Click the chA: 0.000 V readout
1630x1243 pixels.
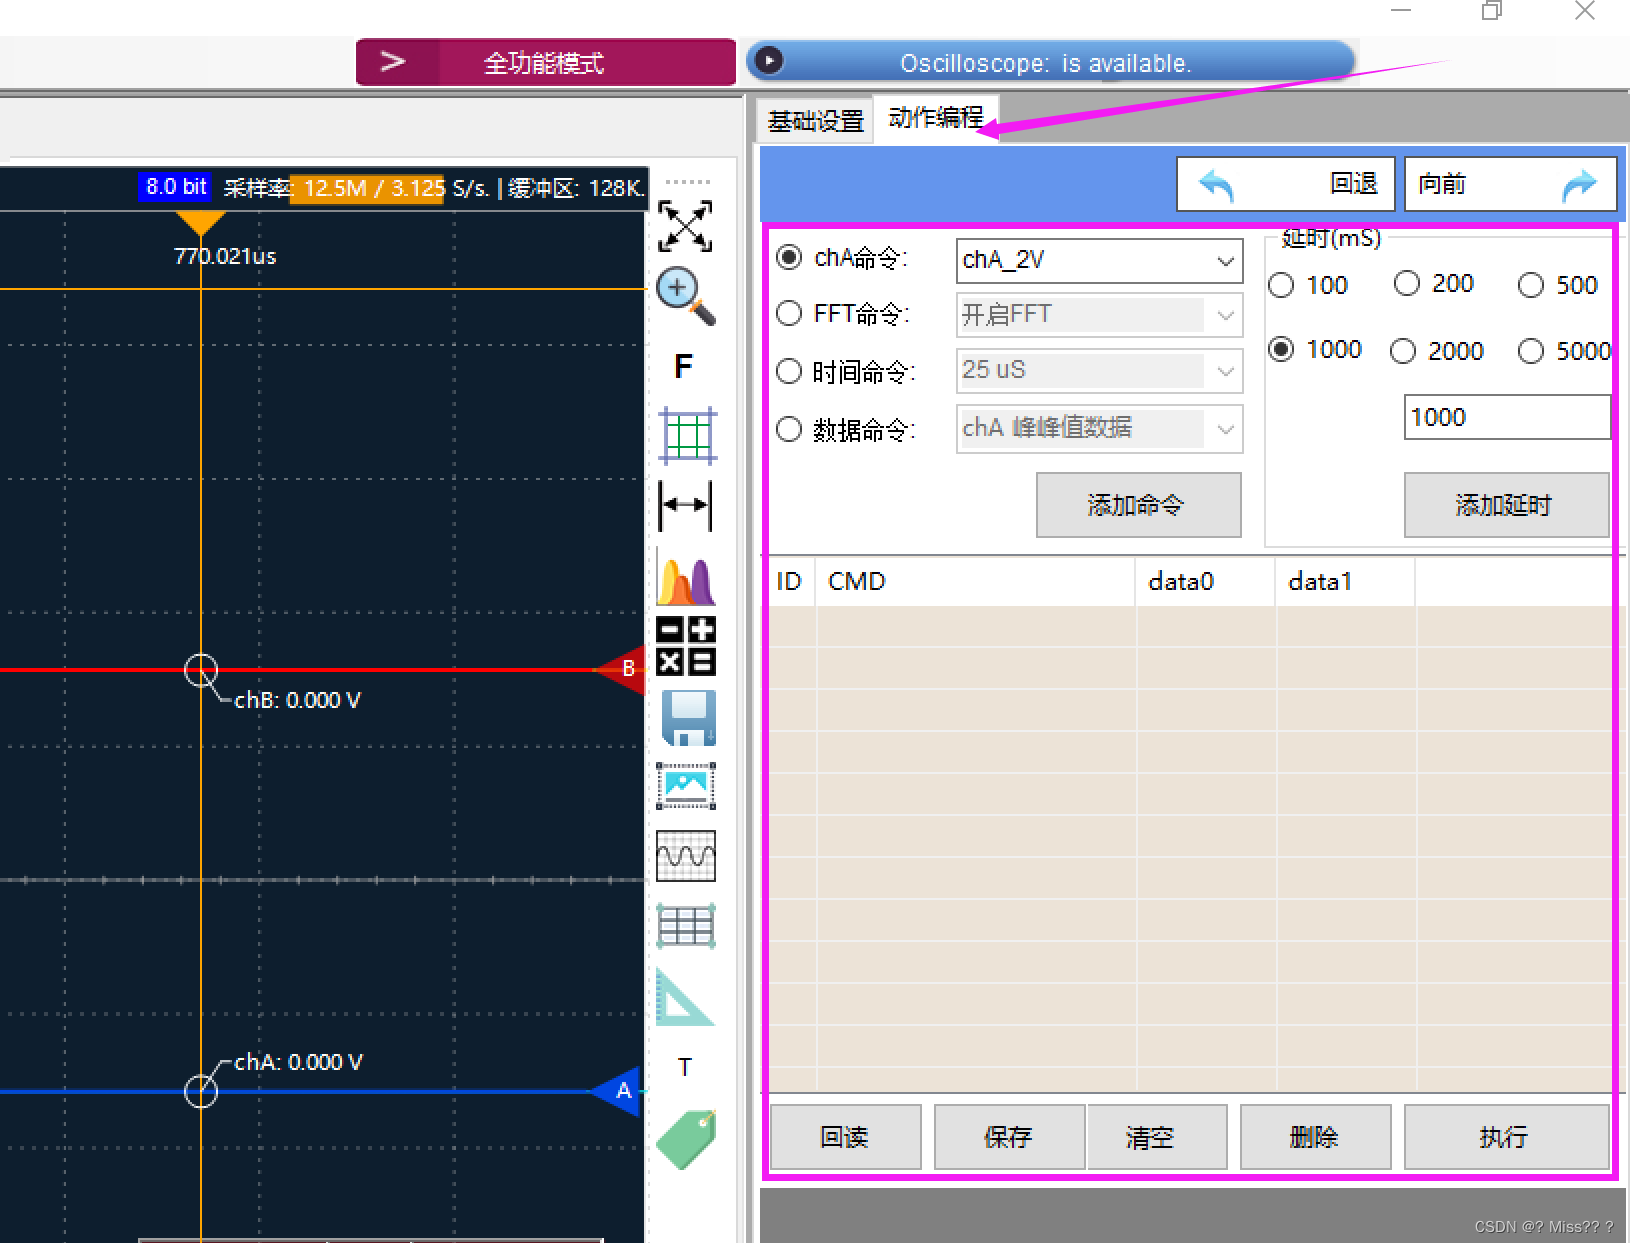click(x=298, y=1062)
